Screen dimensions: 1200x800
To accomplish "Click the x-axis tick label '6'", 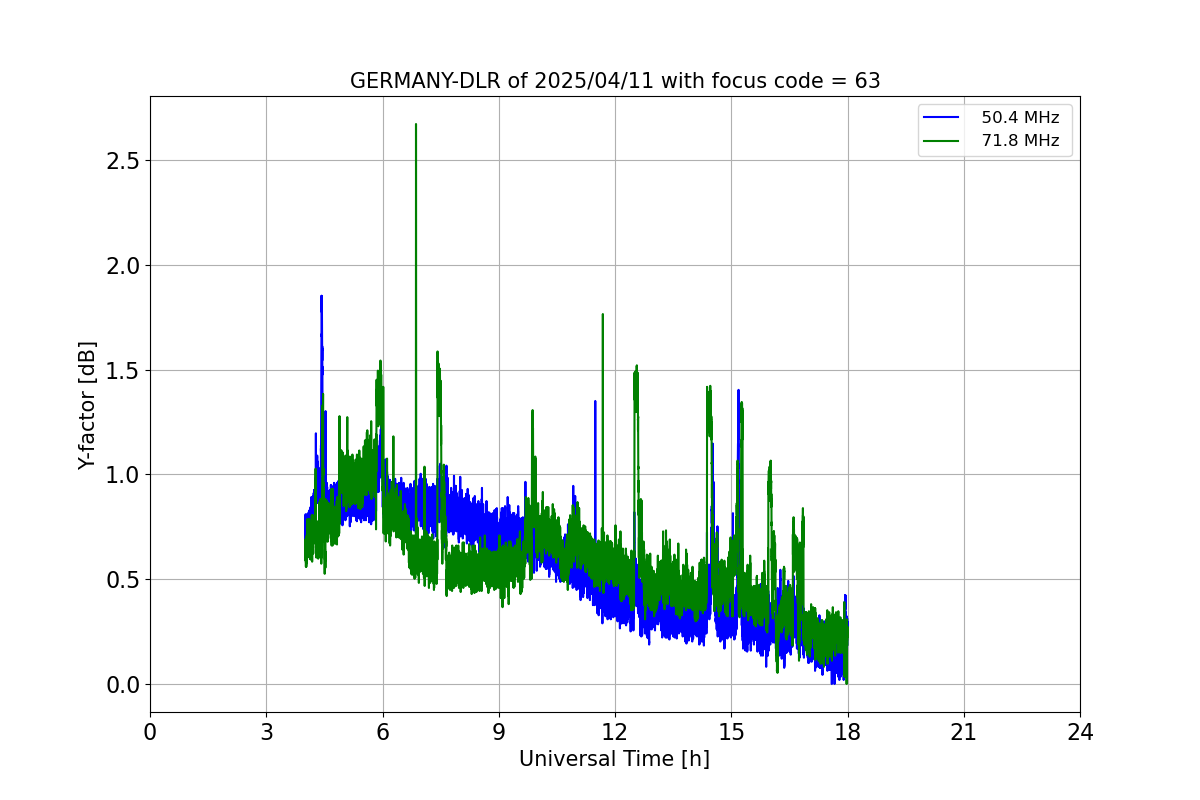I will point(382,732).
